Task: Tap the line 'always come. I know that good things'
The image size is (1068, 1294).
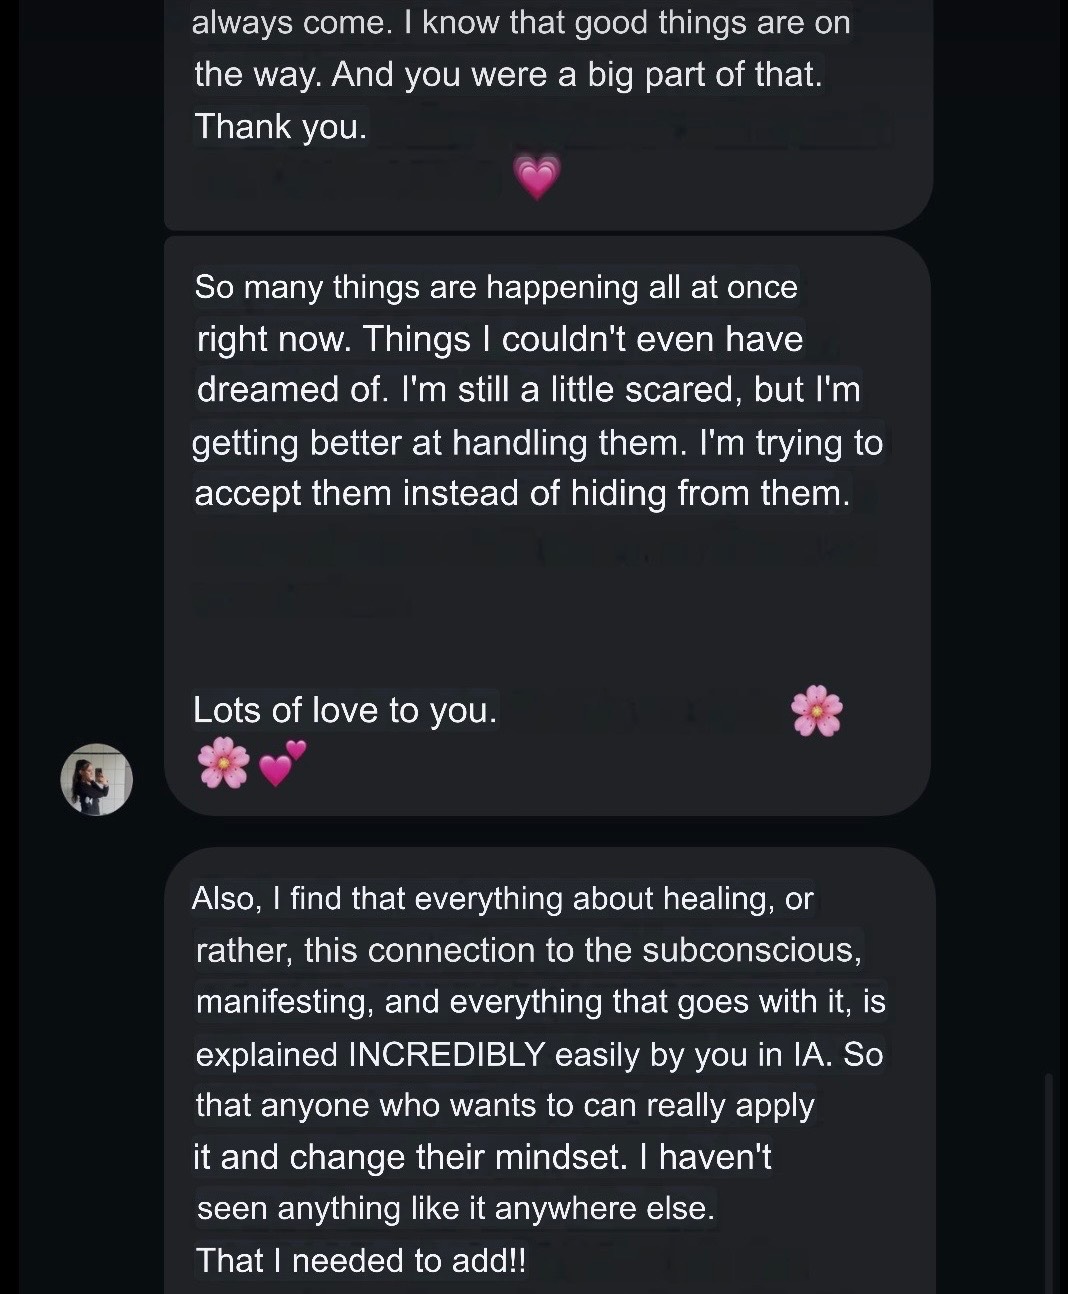Action: [x=521, y=22]
